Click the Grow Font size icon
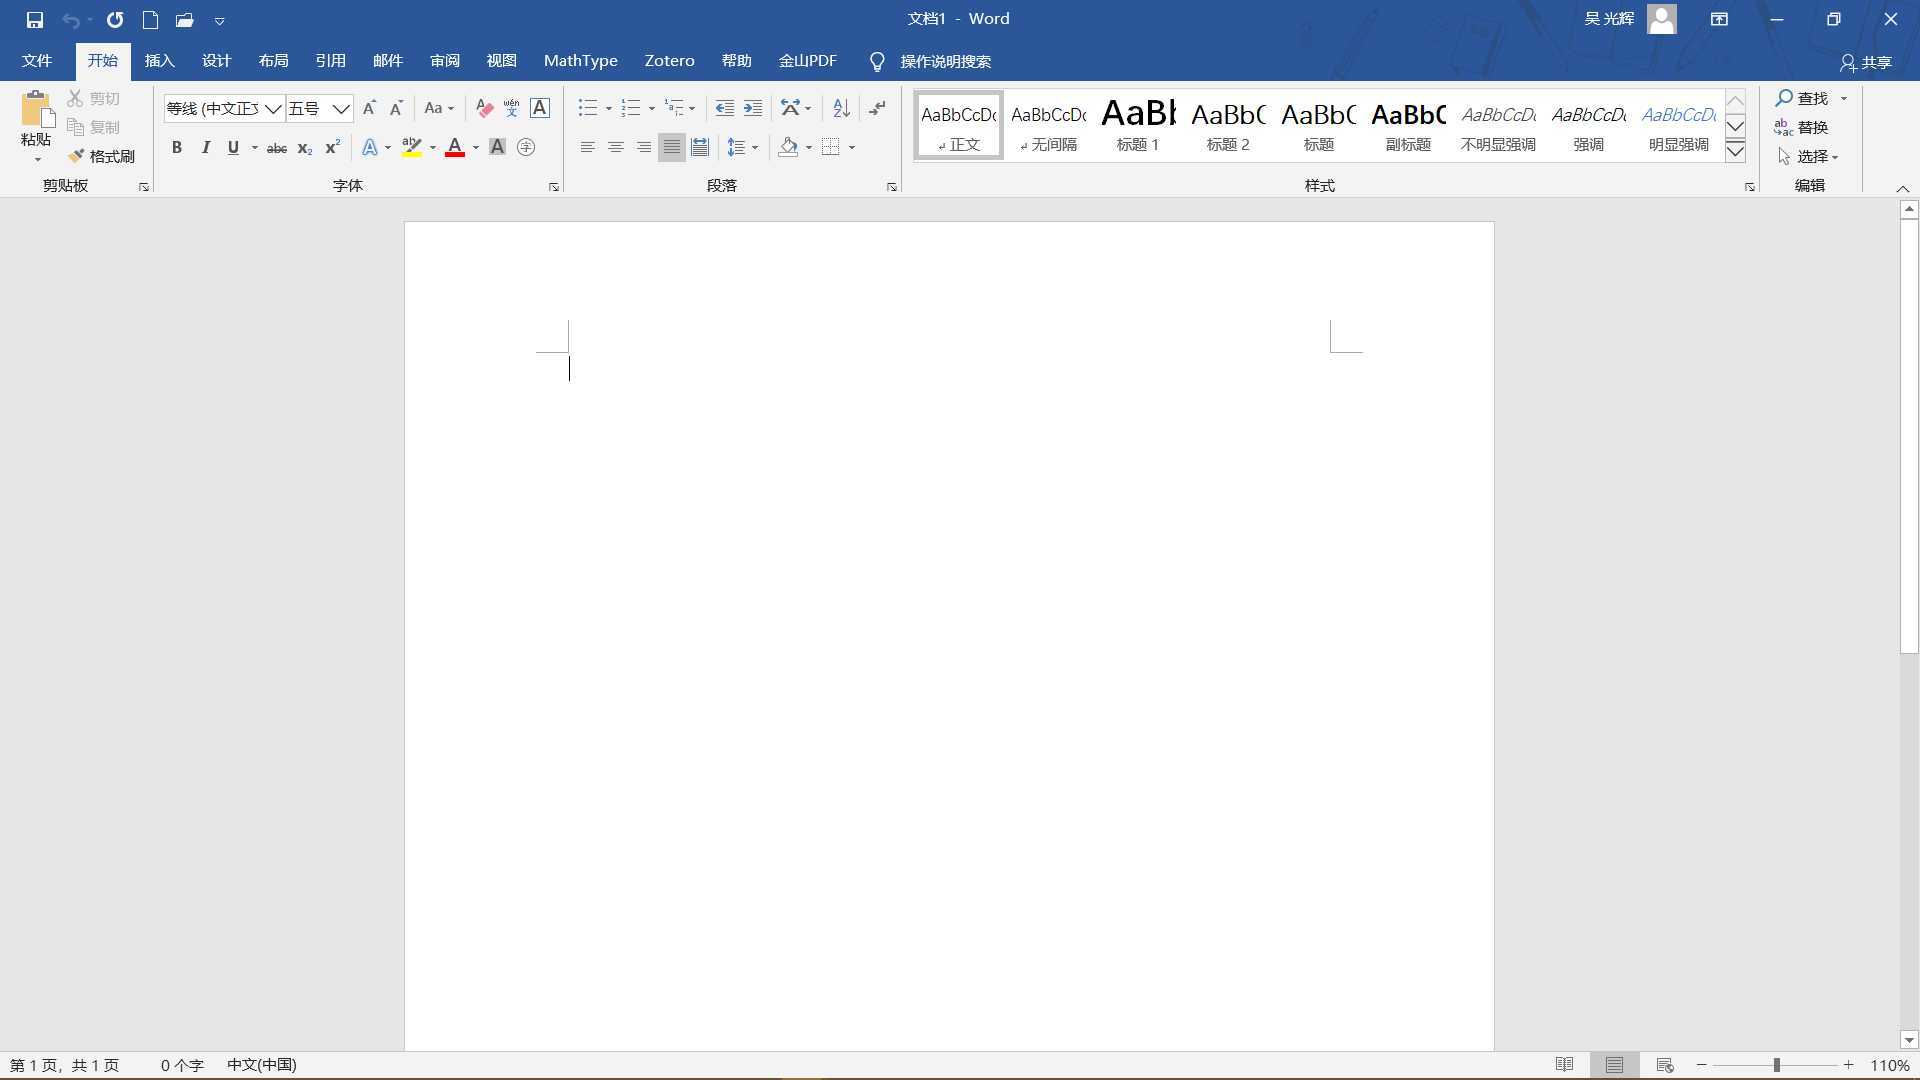Screen dimensions: 1920x1080 tap(369, 108)
